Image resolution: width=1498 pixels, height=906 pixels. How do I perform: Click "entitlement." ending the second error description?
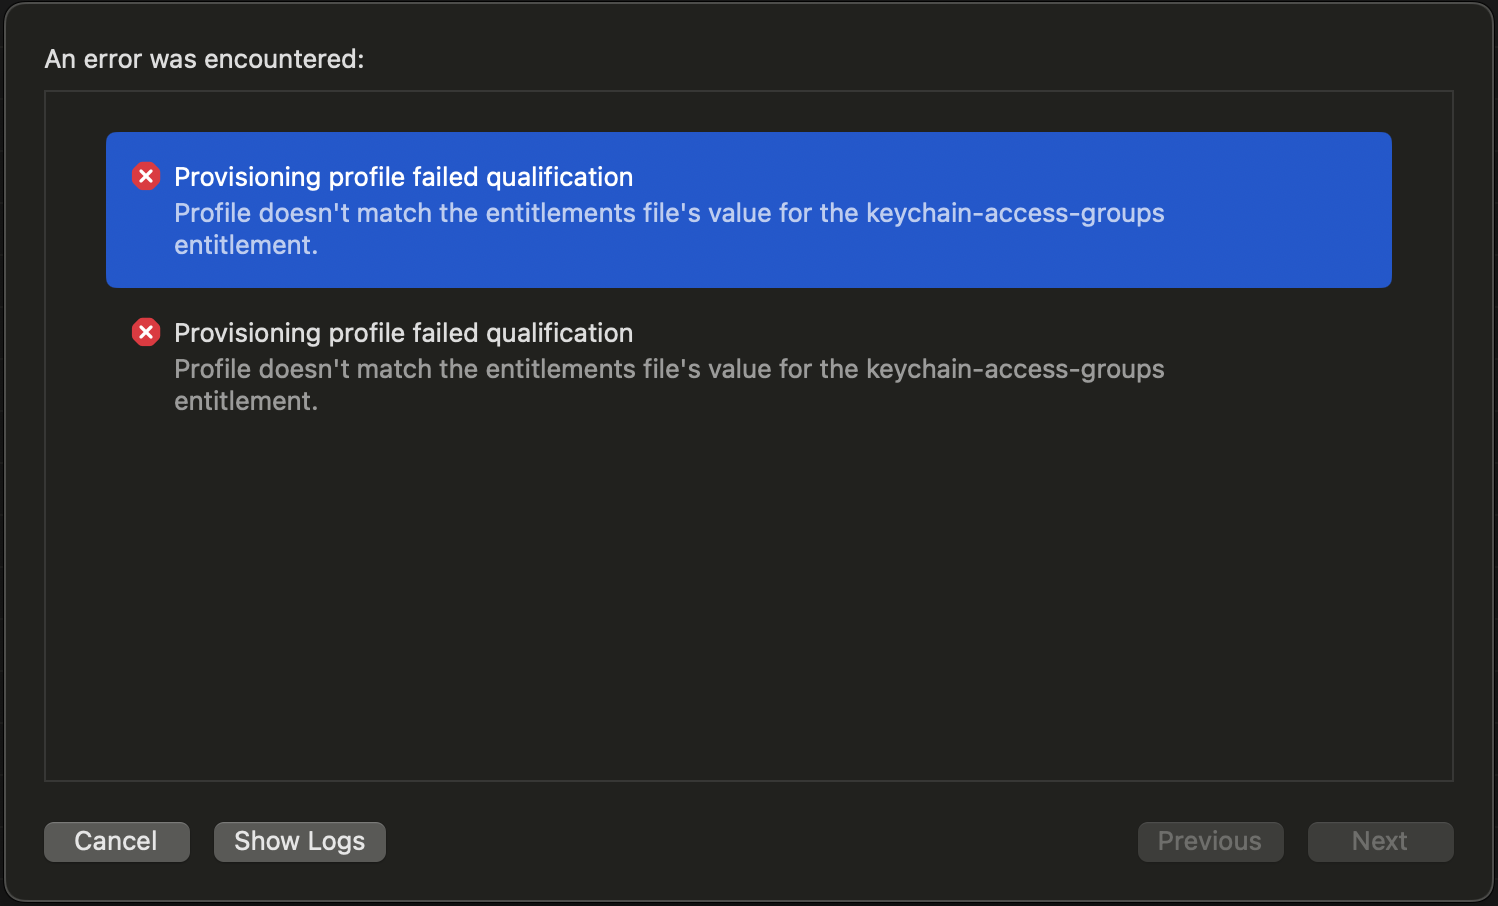246,401
